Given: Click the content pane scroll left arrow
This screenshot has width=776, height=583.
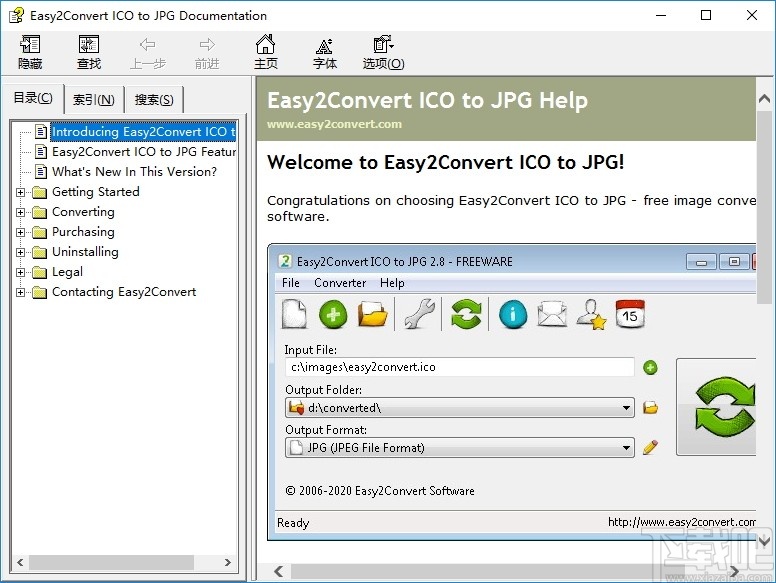Looking at the screenshot, I should pyautogui.click(x=279, y=572).
